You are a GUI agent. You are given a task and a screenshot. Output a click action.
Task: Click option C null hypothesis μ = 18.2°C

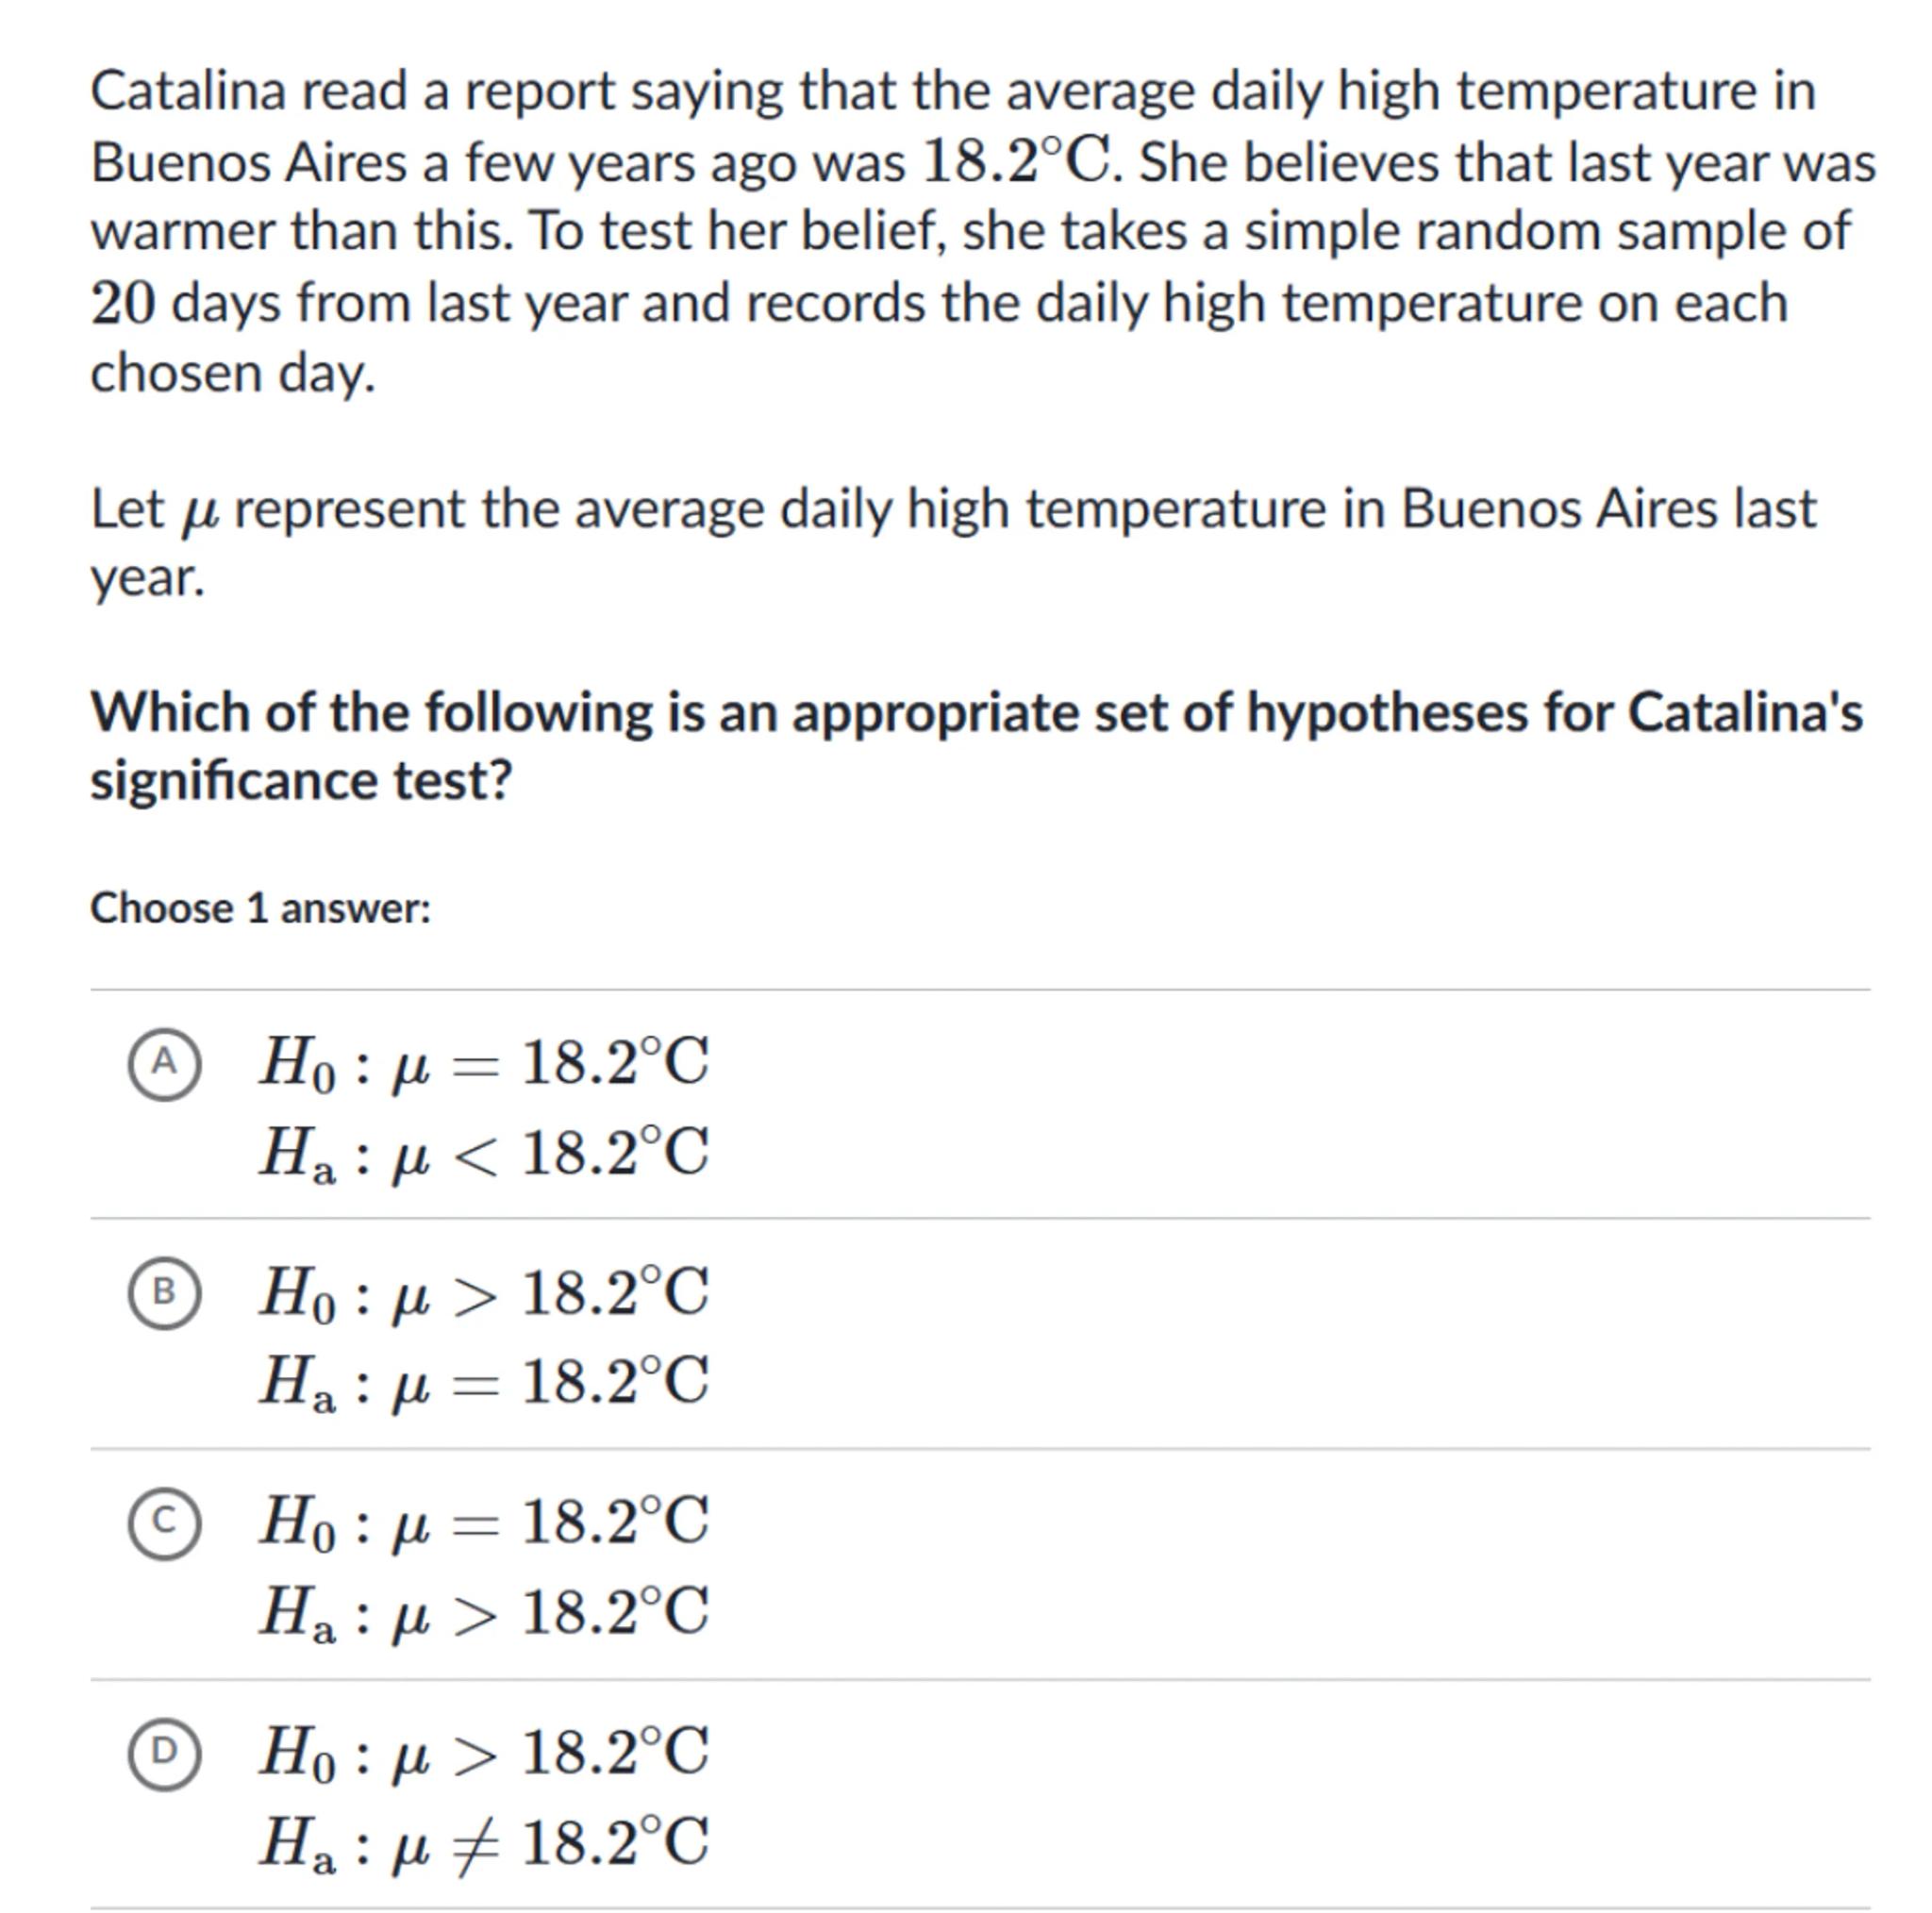point(484,1522)
